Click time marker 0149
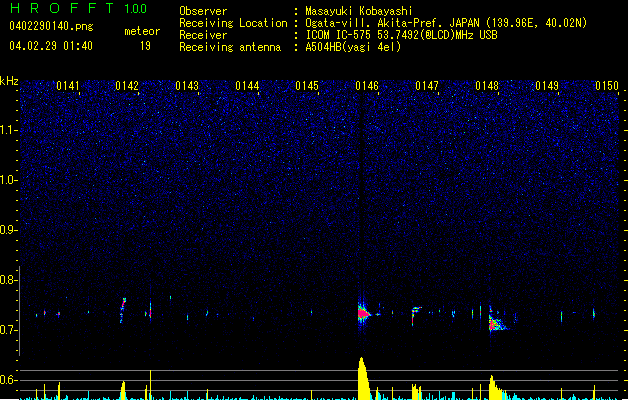629x400 pixels. coord(547,86)
